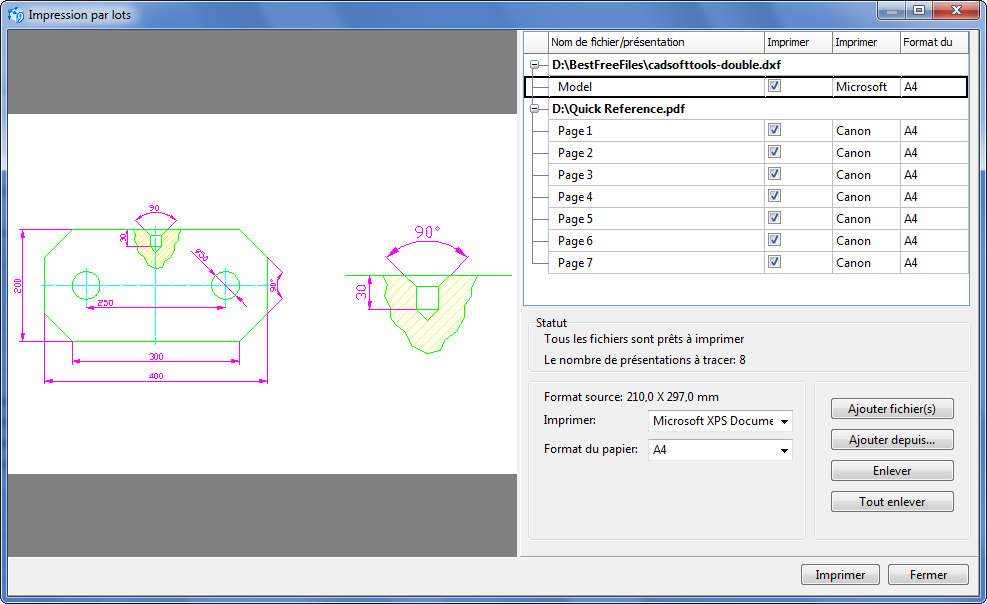Collapse the Quick Reference.pdf tree node
The width and height of the screenshot is (987, 604).
tap(535, 109)
